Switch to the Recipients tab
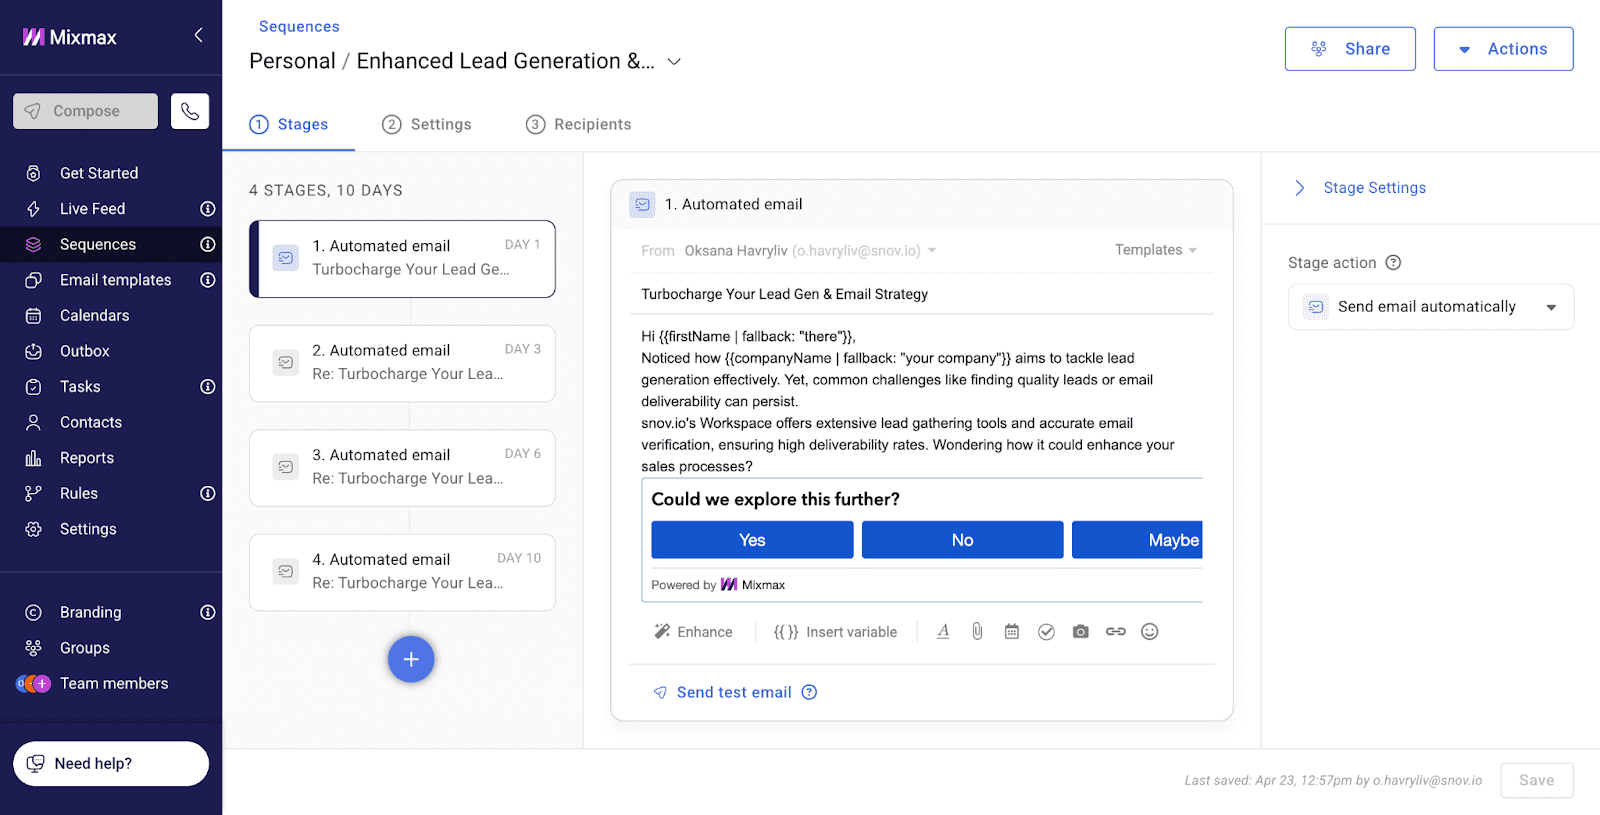 point(579,124)
